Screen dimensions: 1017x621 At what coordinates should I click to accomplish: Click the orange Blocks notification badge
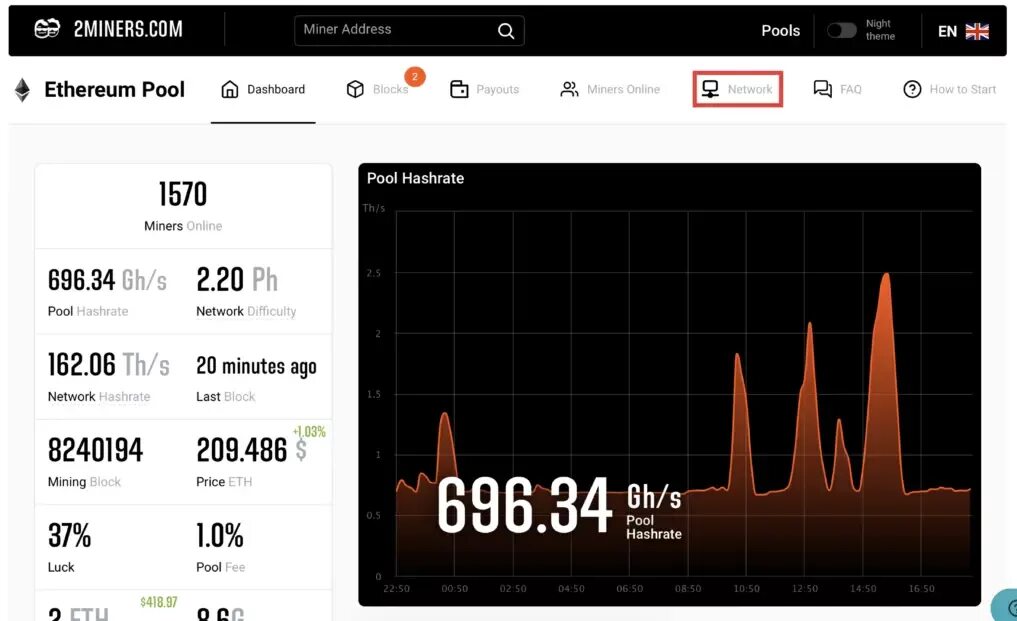click(415, 77)
